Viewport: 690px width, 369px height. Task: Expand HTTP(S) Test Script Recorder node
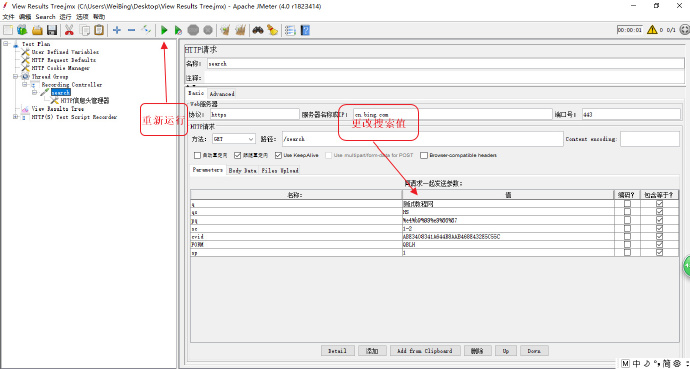16,117
